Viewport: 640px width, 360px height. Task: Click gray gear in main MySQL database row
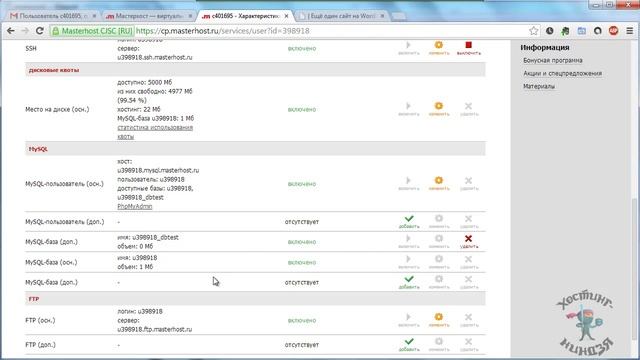pyautogui.click(x=438, y=259)
